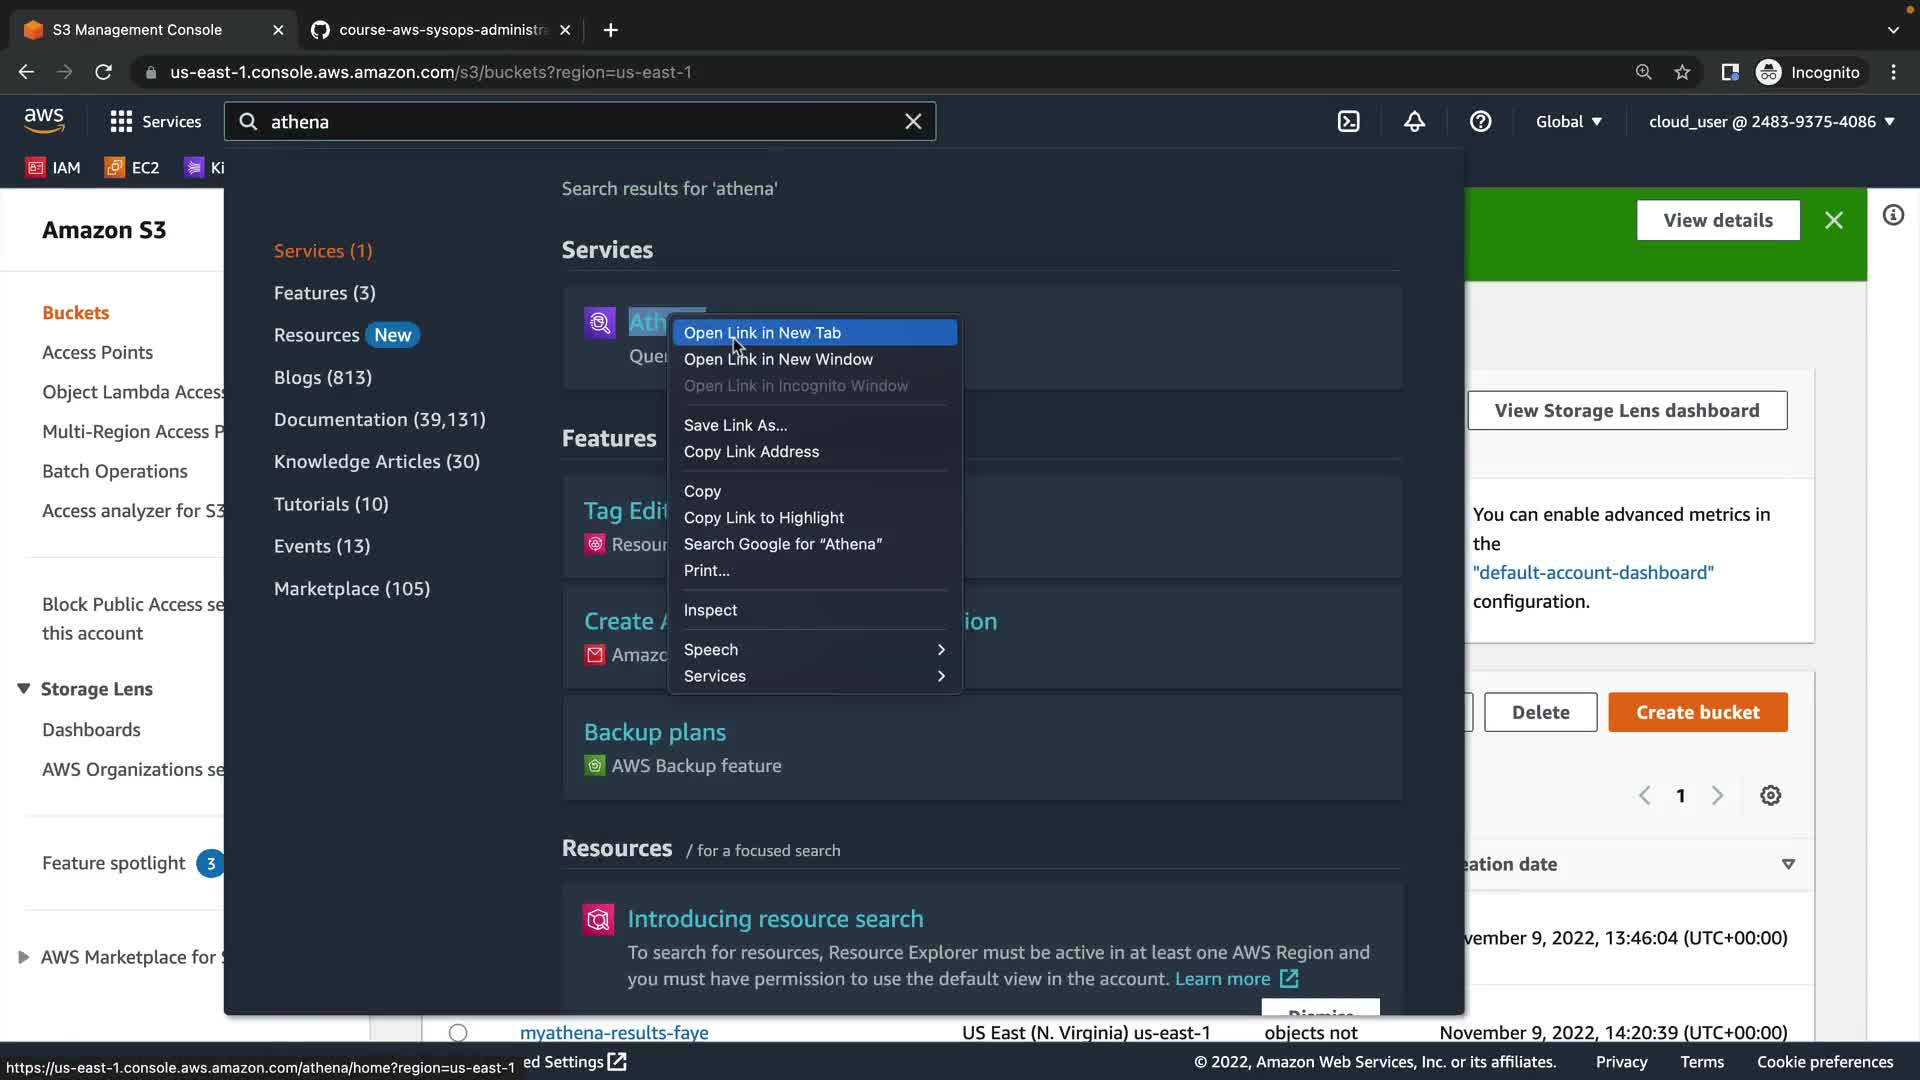1920x1080 pixels.
Task: Open the Global region dropdown
Action: click(1568, 122)
